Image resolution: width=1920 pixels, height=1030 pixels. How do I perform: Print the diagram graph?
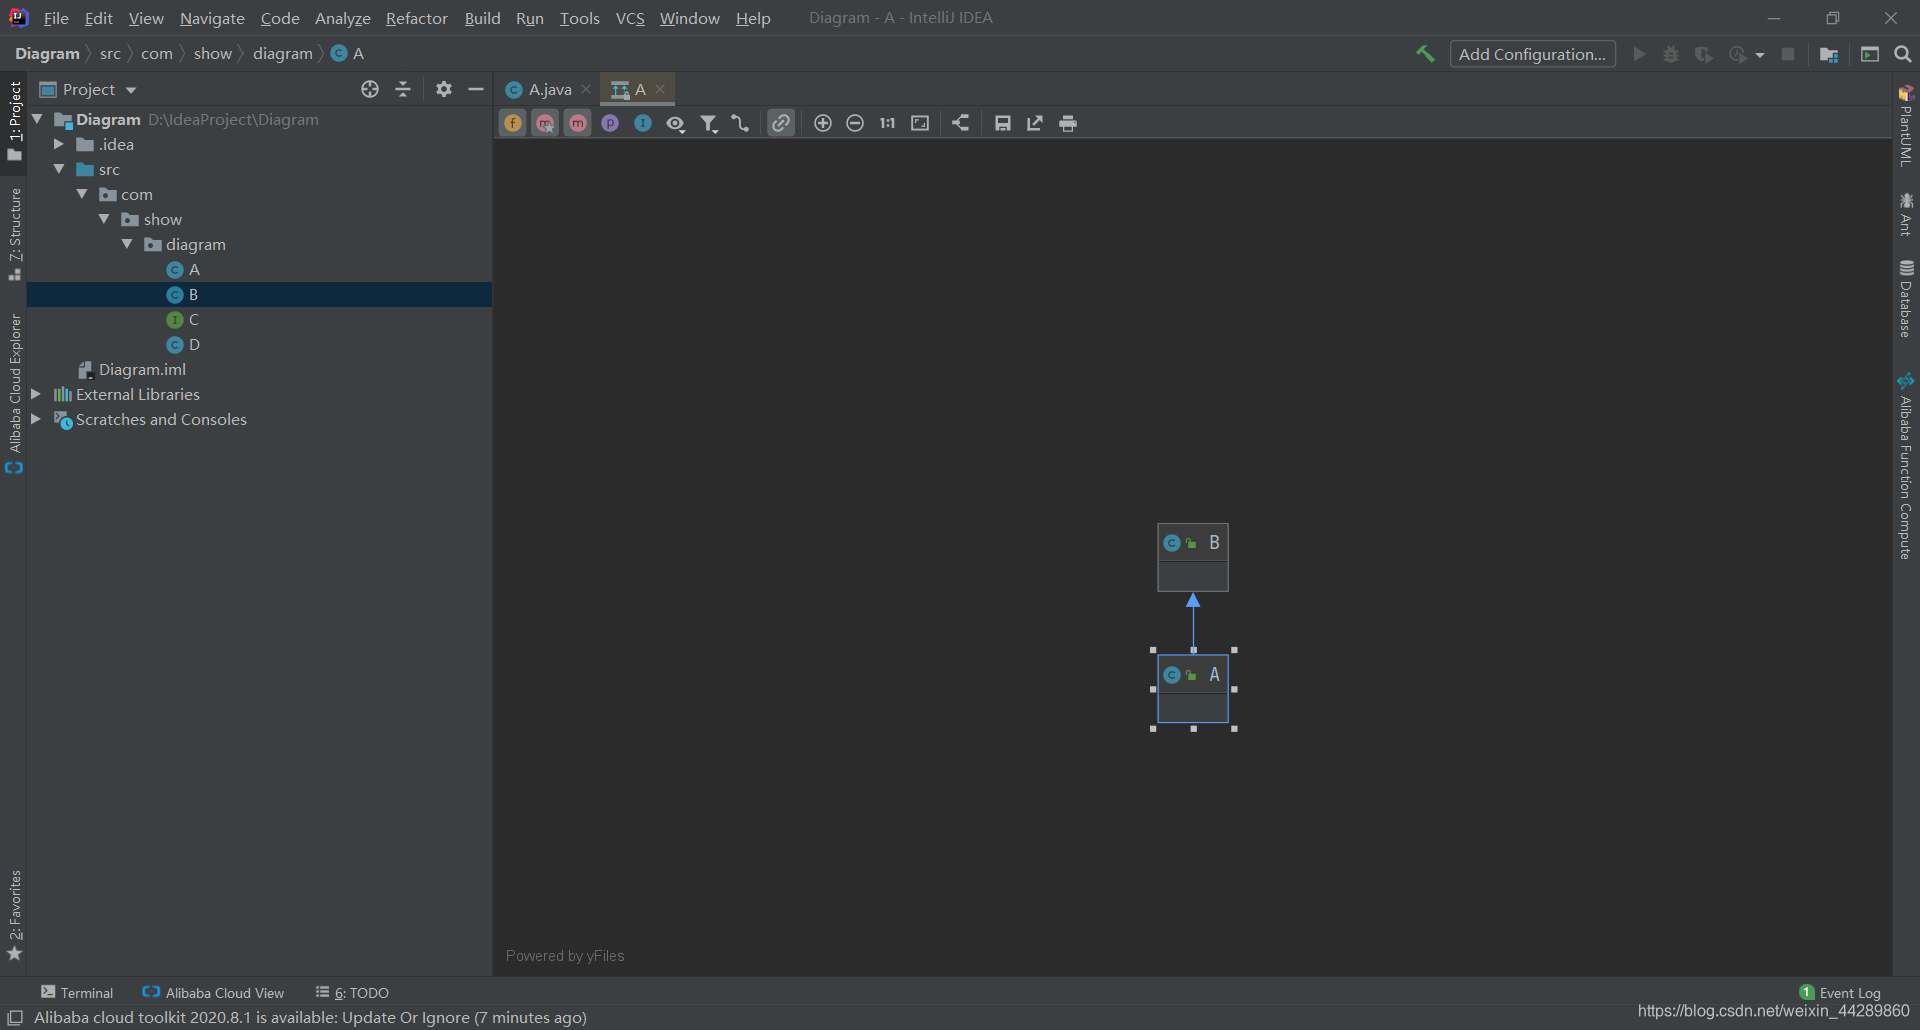[1068, 123]
